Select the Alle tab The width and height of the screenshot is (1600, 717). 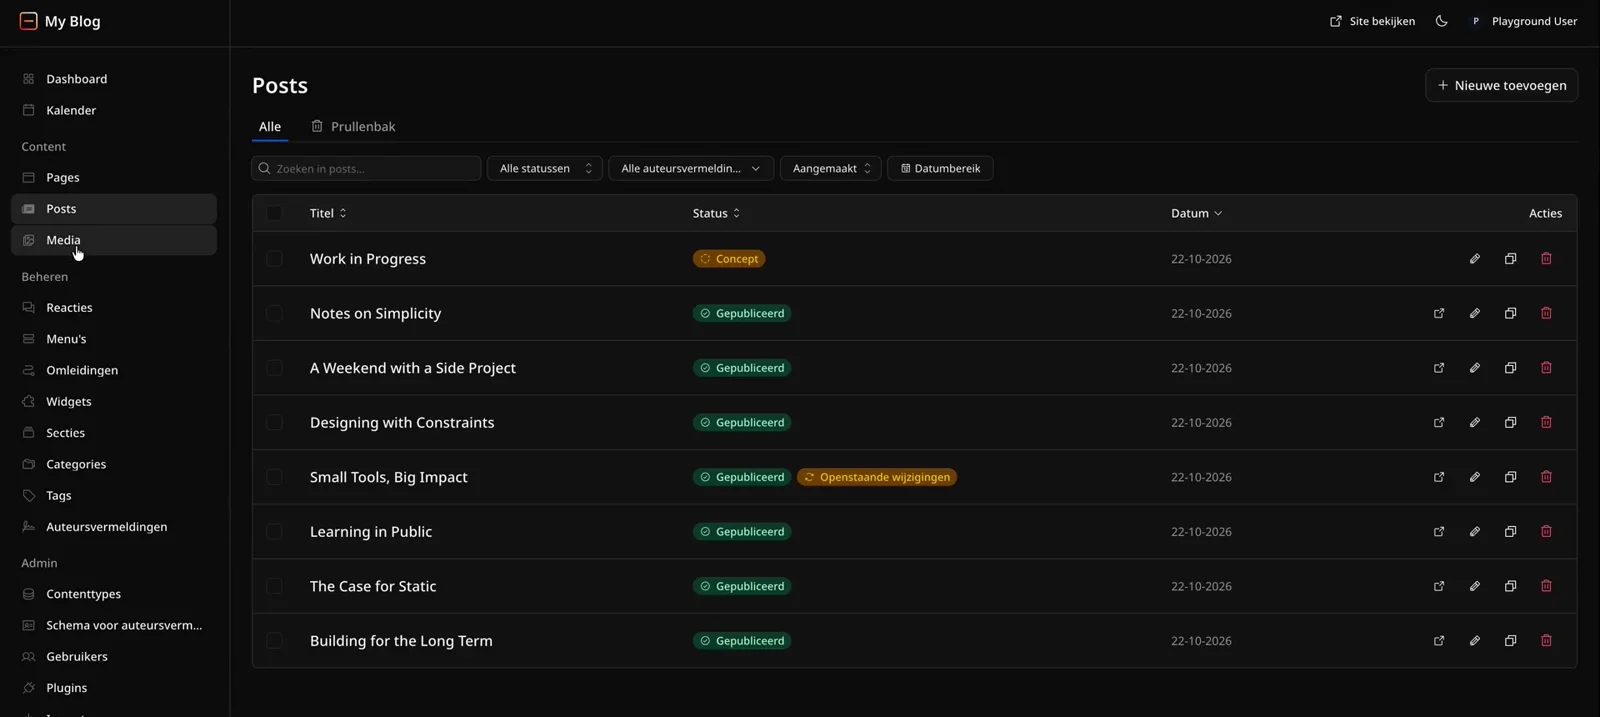click(270, 127)
